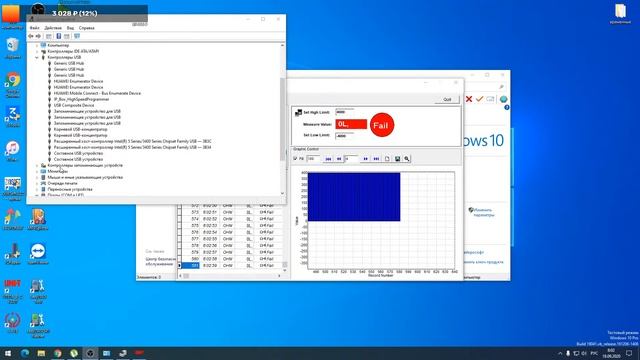Click orange checkmark icon in background window
This screenshot has height=360, width=640.
click(x=479, y=99)
